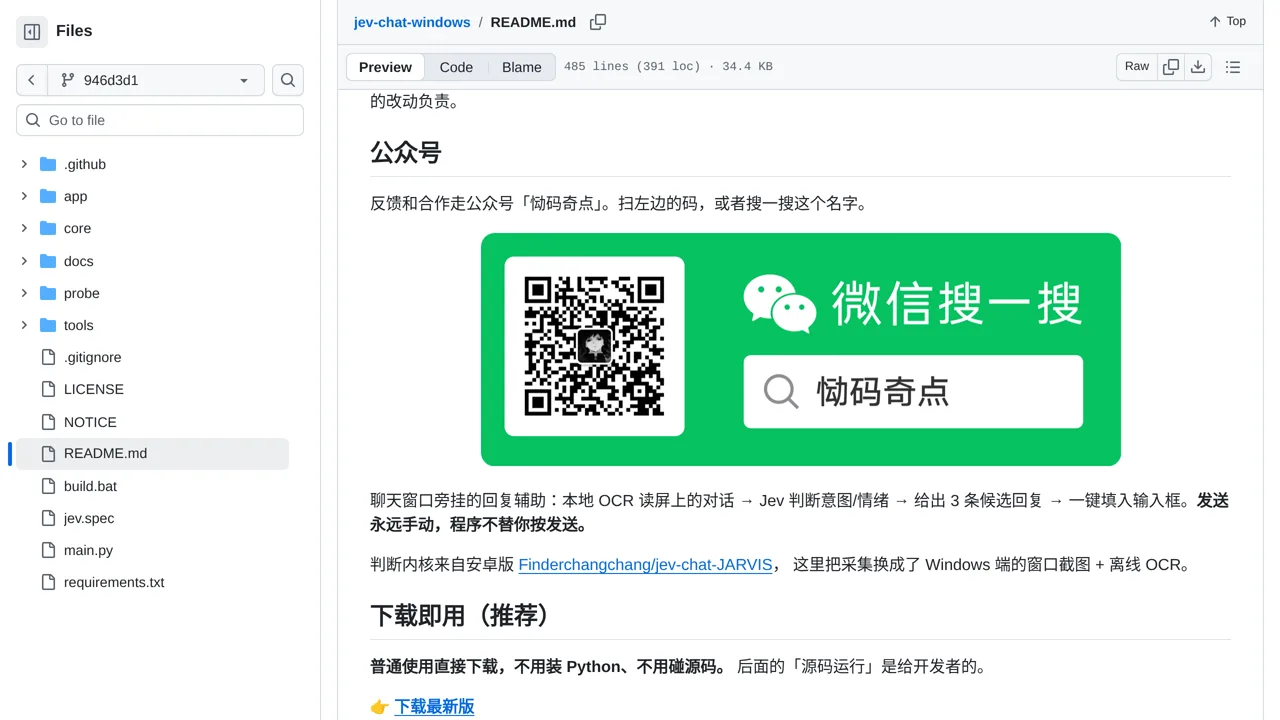The width and height of the screenshot is (1280, 720).
Task: Expand the core folder chevron
Action: (x=24, y=228)
